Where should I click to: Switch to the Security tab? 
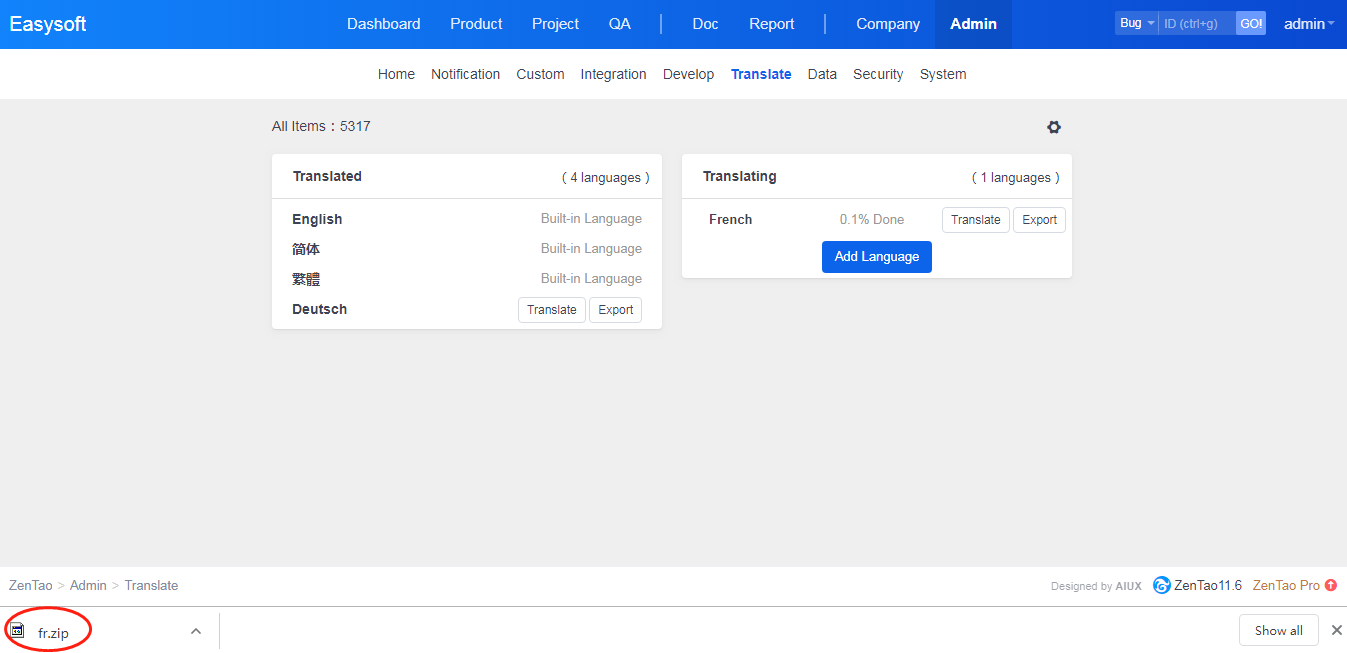pyautogui.click(x=877, y=74)
